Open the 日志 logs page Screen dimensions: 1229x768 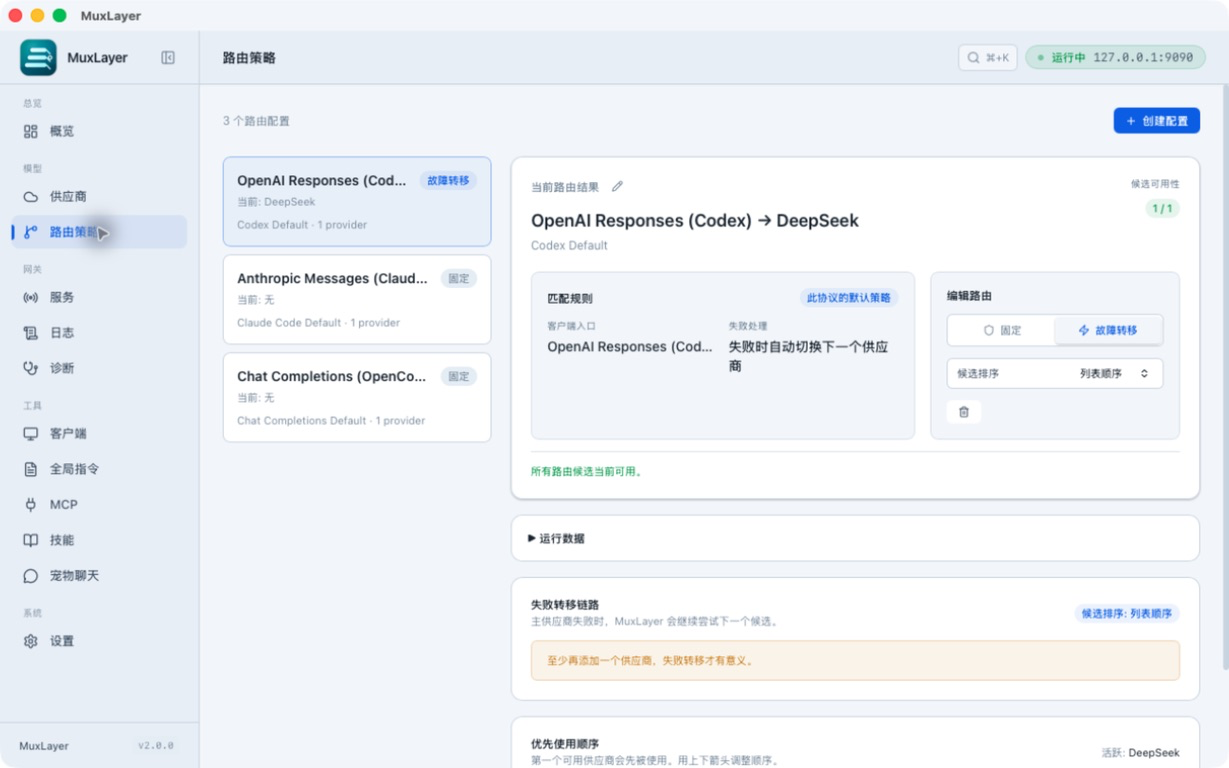pos(99,333)
